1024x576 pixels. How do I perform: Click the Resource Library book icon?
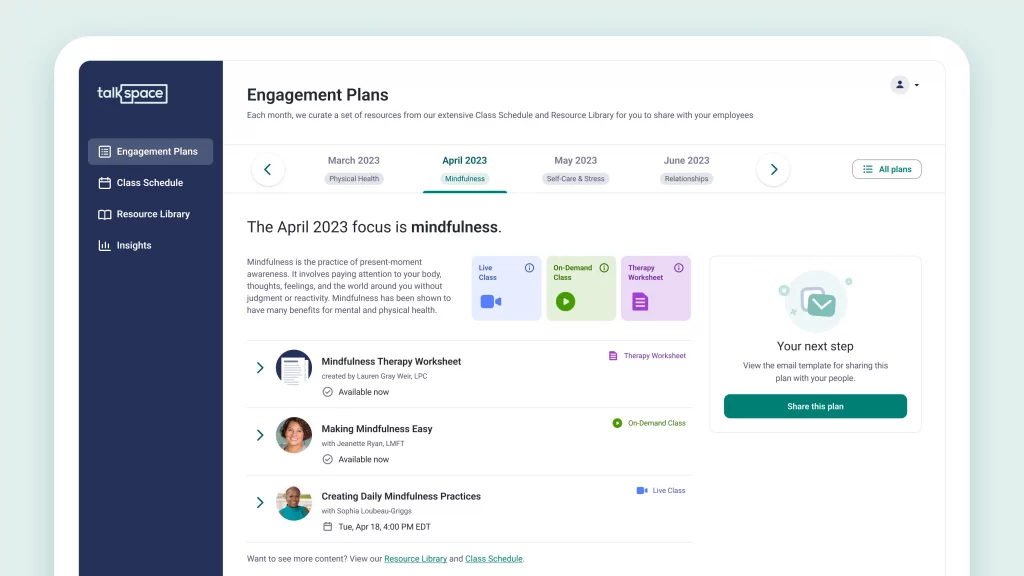[105, 213]
